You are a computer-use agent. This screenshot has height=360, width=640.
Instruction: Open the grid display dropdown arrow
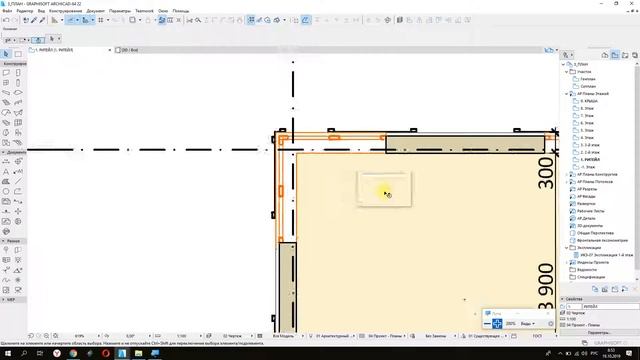tap(108, 20)
